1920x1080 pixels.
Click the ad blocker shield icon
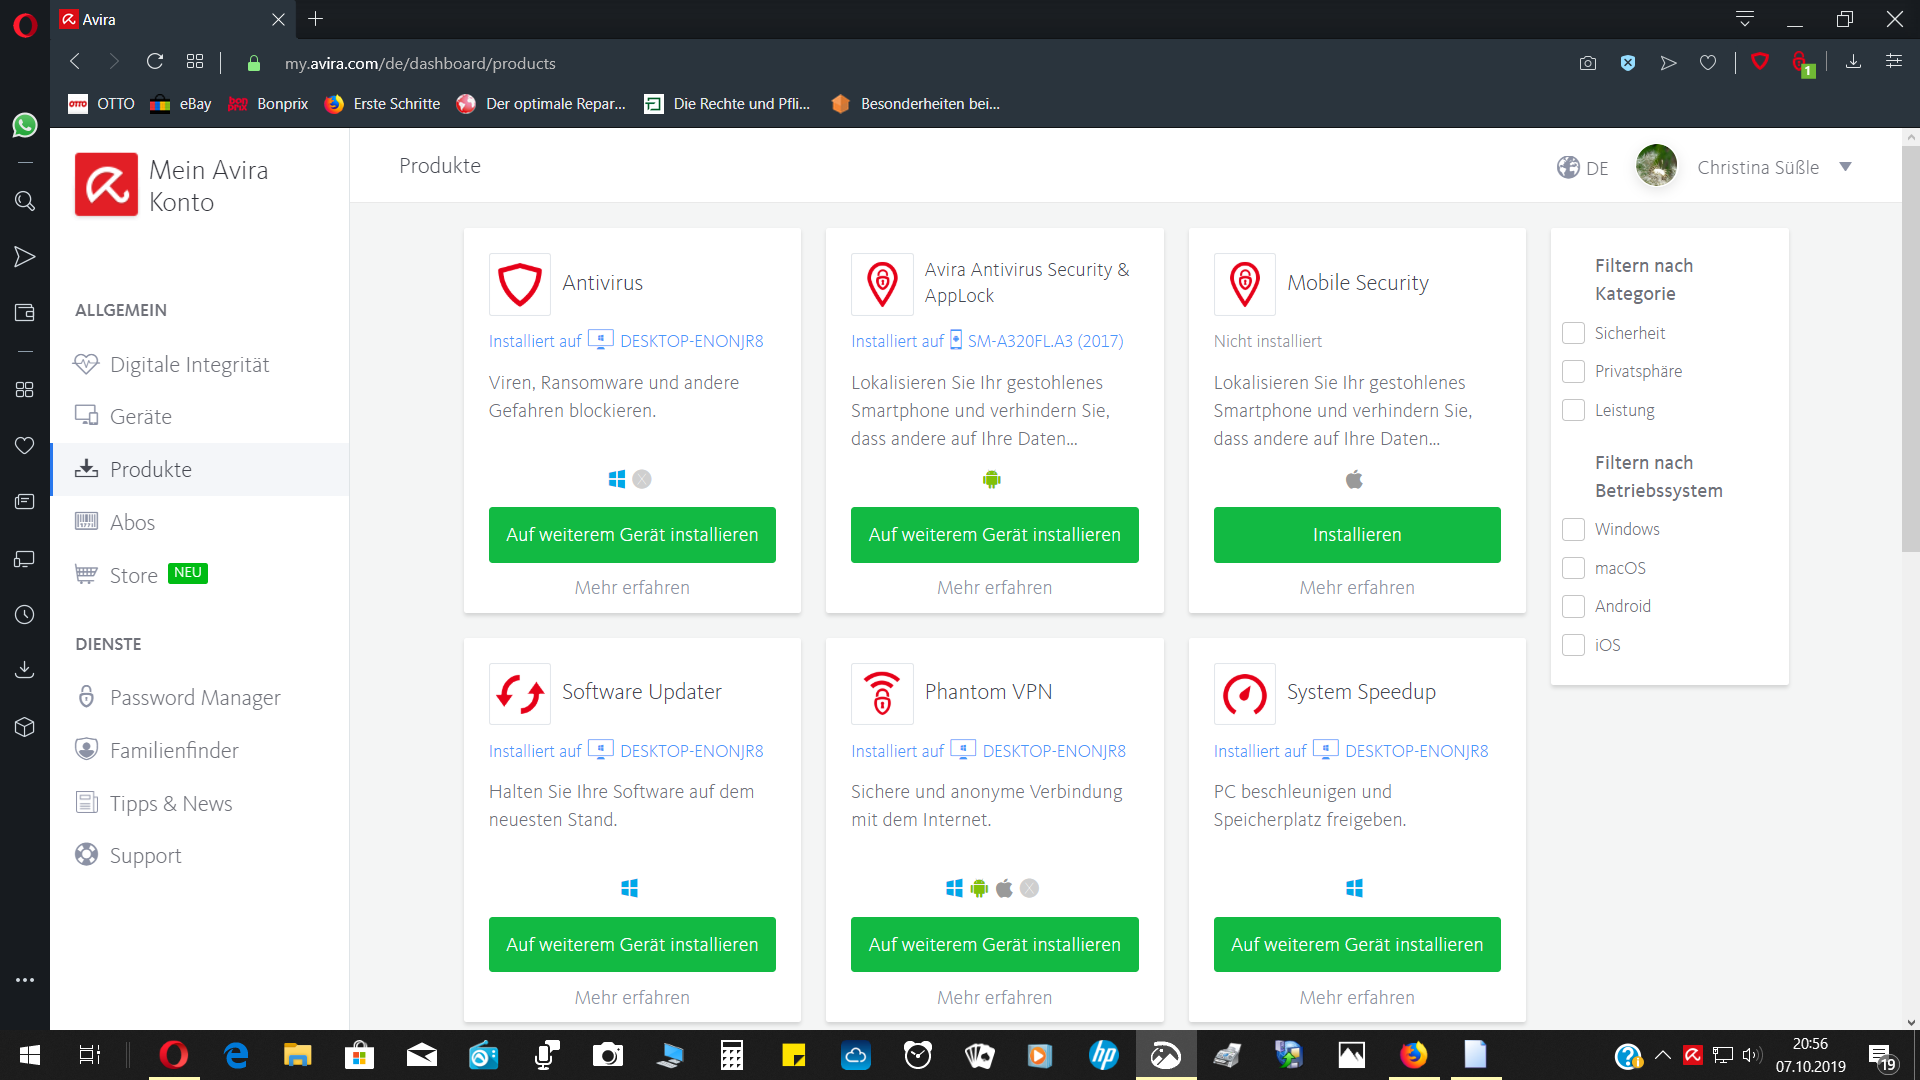tap(1628, 63)
